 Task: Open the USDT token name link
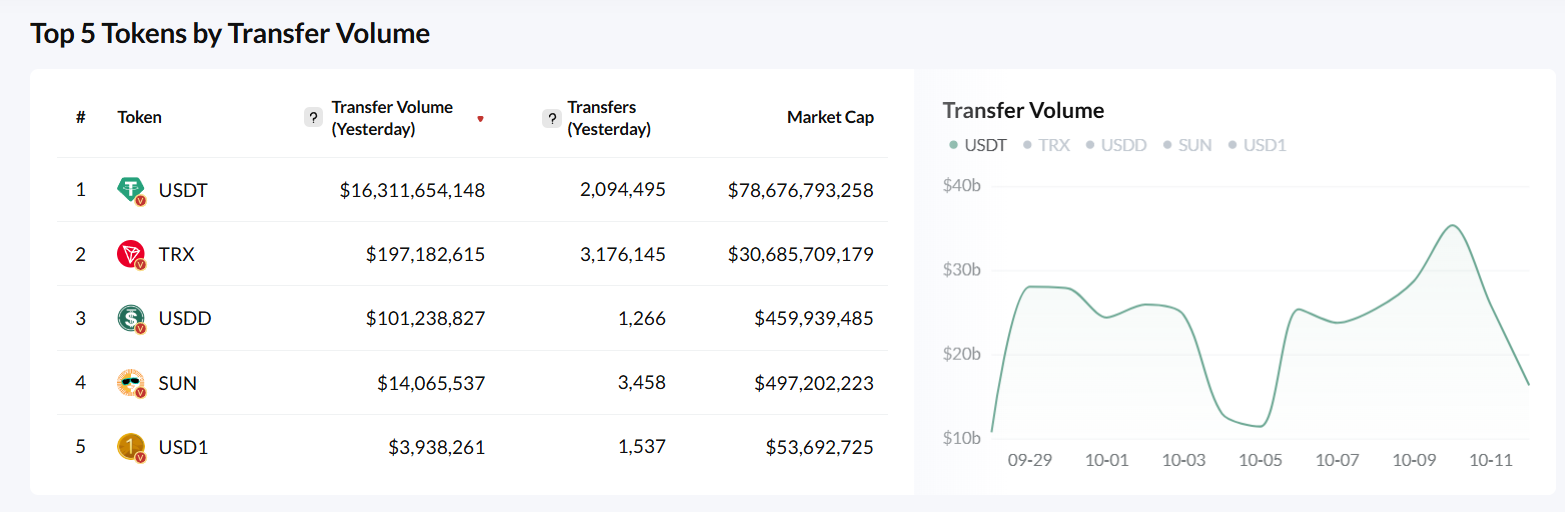tap(183, 190)
